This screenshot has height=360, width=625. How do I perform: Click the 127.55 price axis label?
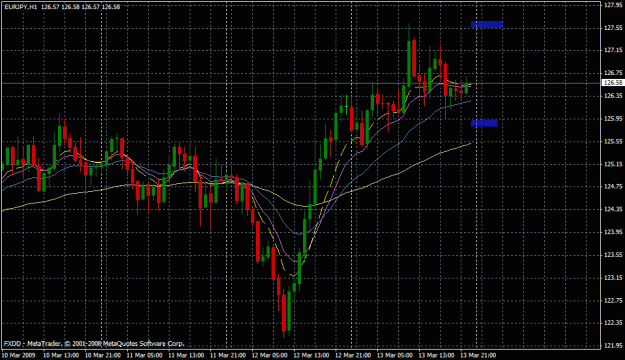tap(613, 28)
